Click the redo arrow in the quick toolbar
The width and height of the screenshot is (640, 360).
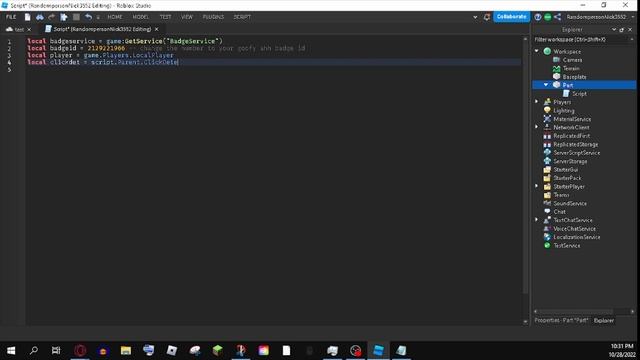[x=51, y=17]
